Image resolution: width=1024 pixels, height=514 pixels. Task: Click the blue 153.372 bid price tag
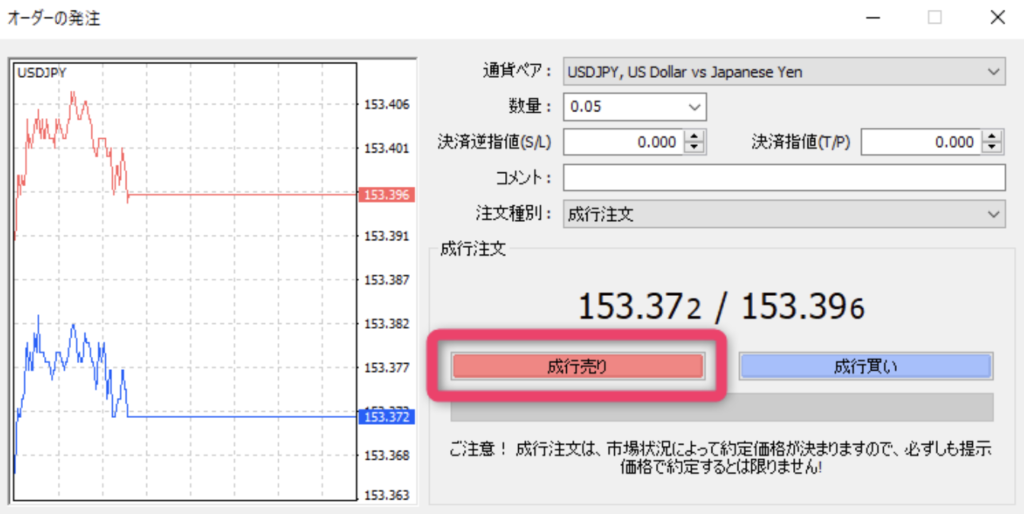(x=386, y=416)
